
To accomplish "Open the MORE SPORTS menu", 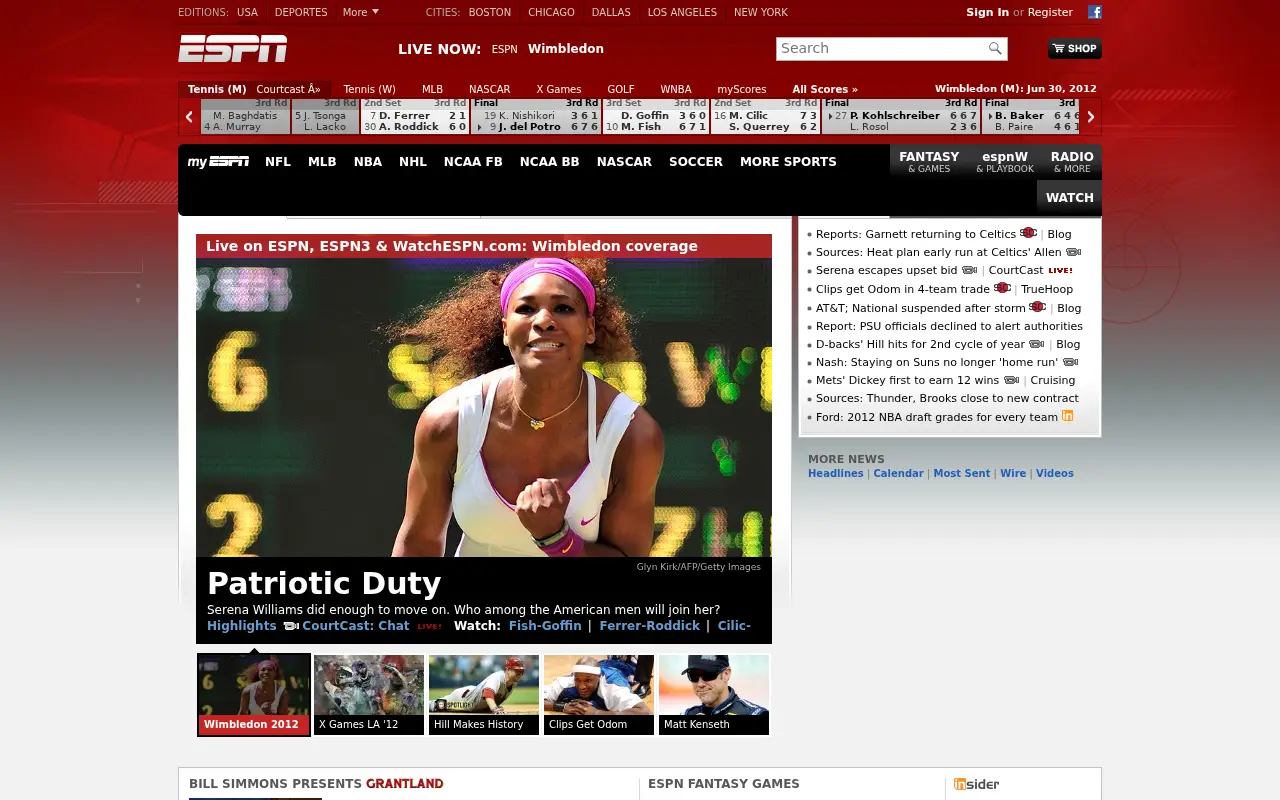I will pyautogui.click(x=788, y=161).
